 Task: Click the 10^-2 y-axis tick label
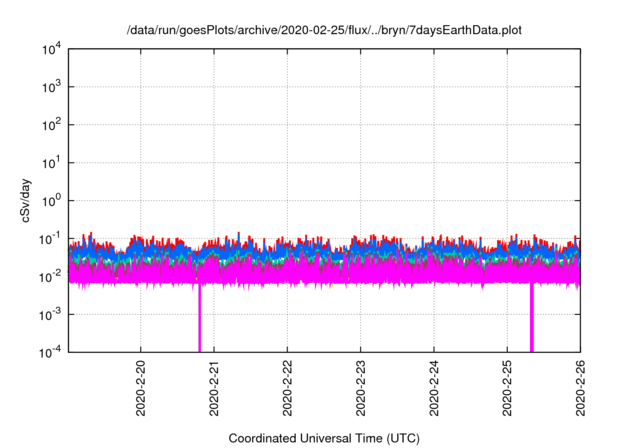(x=50, y=277)
